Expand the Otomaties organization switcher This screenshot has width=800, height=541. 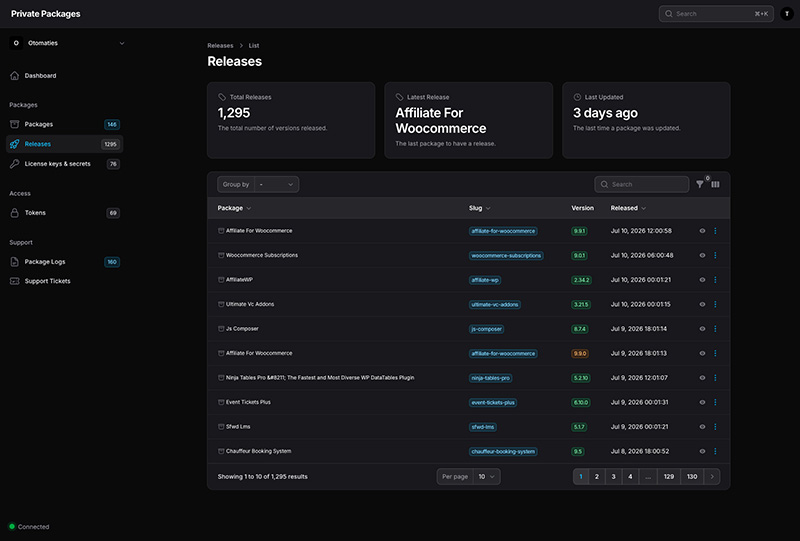[x=67, y=43]
